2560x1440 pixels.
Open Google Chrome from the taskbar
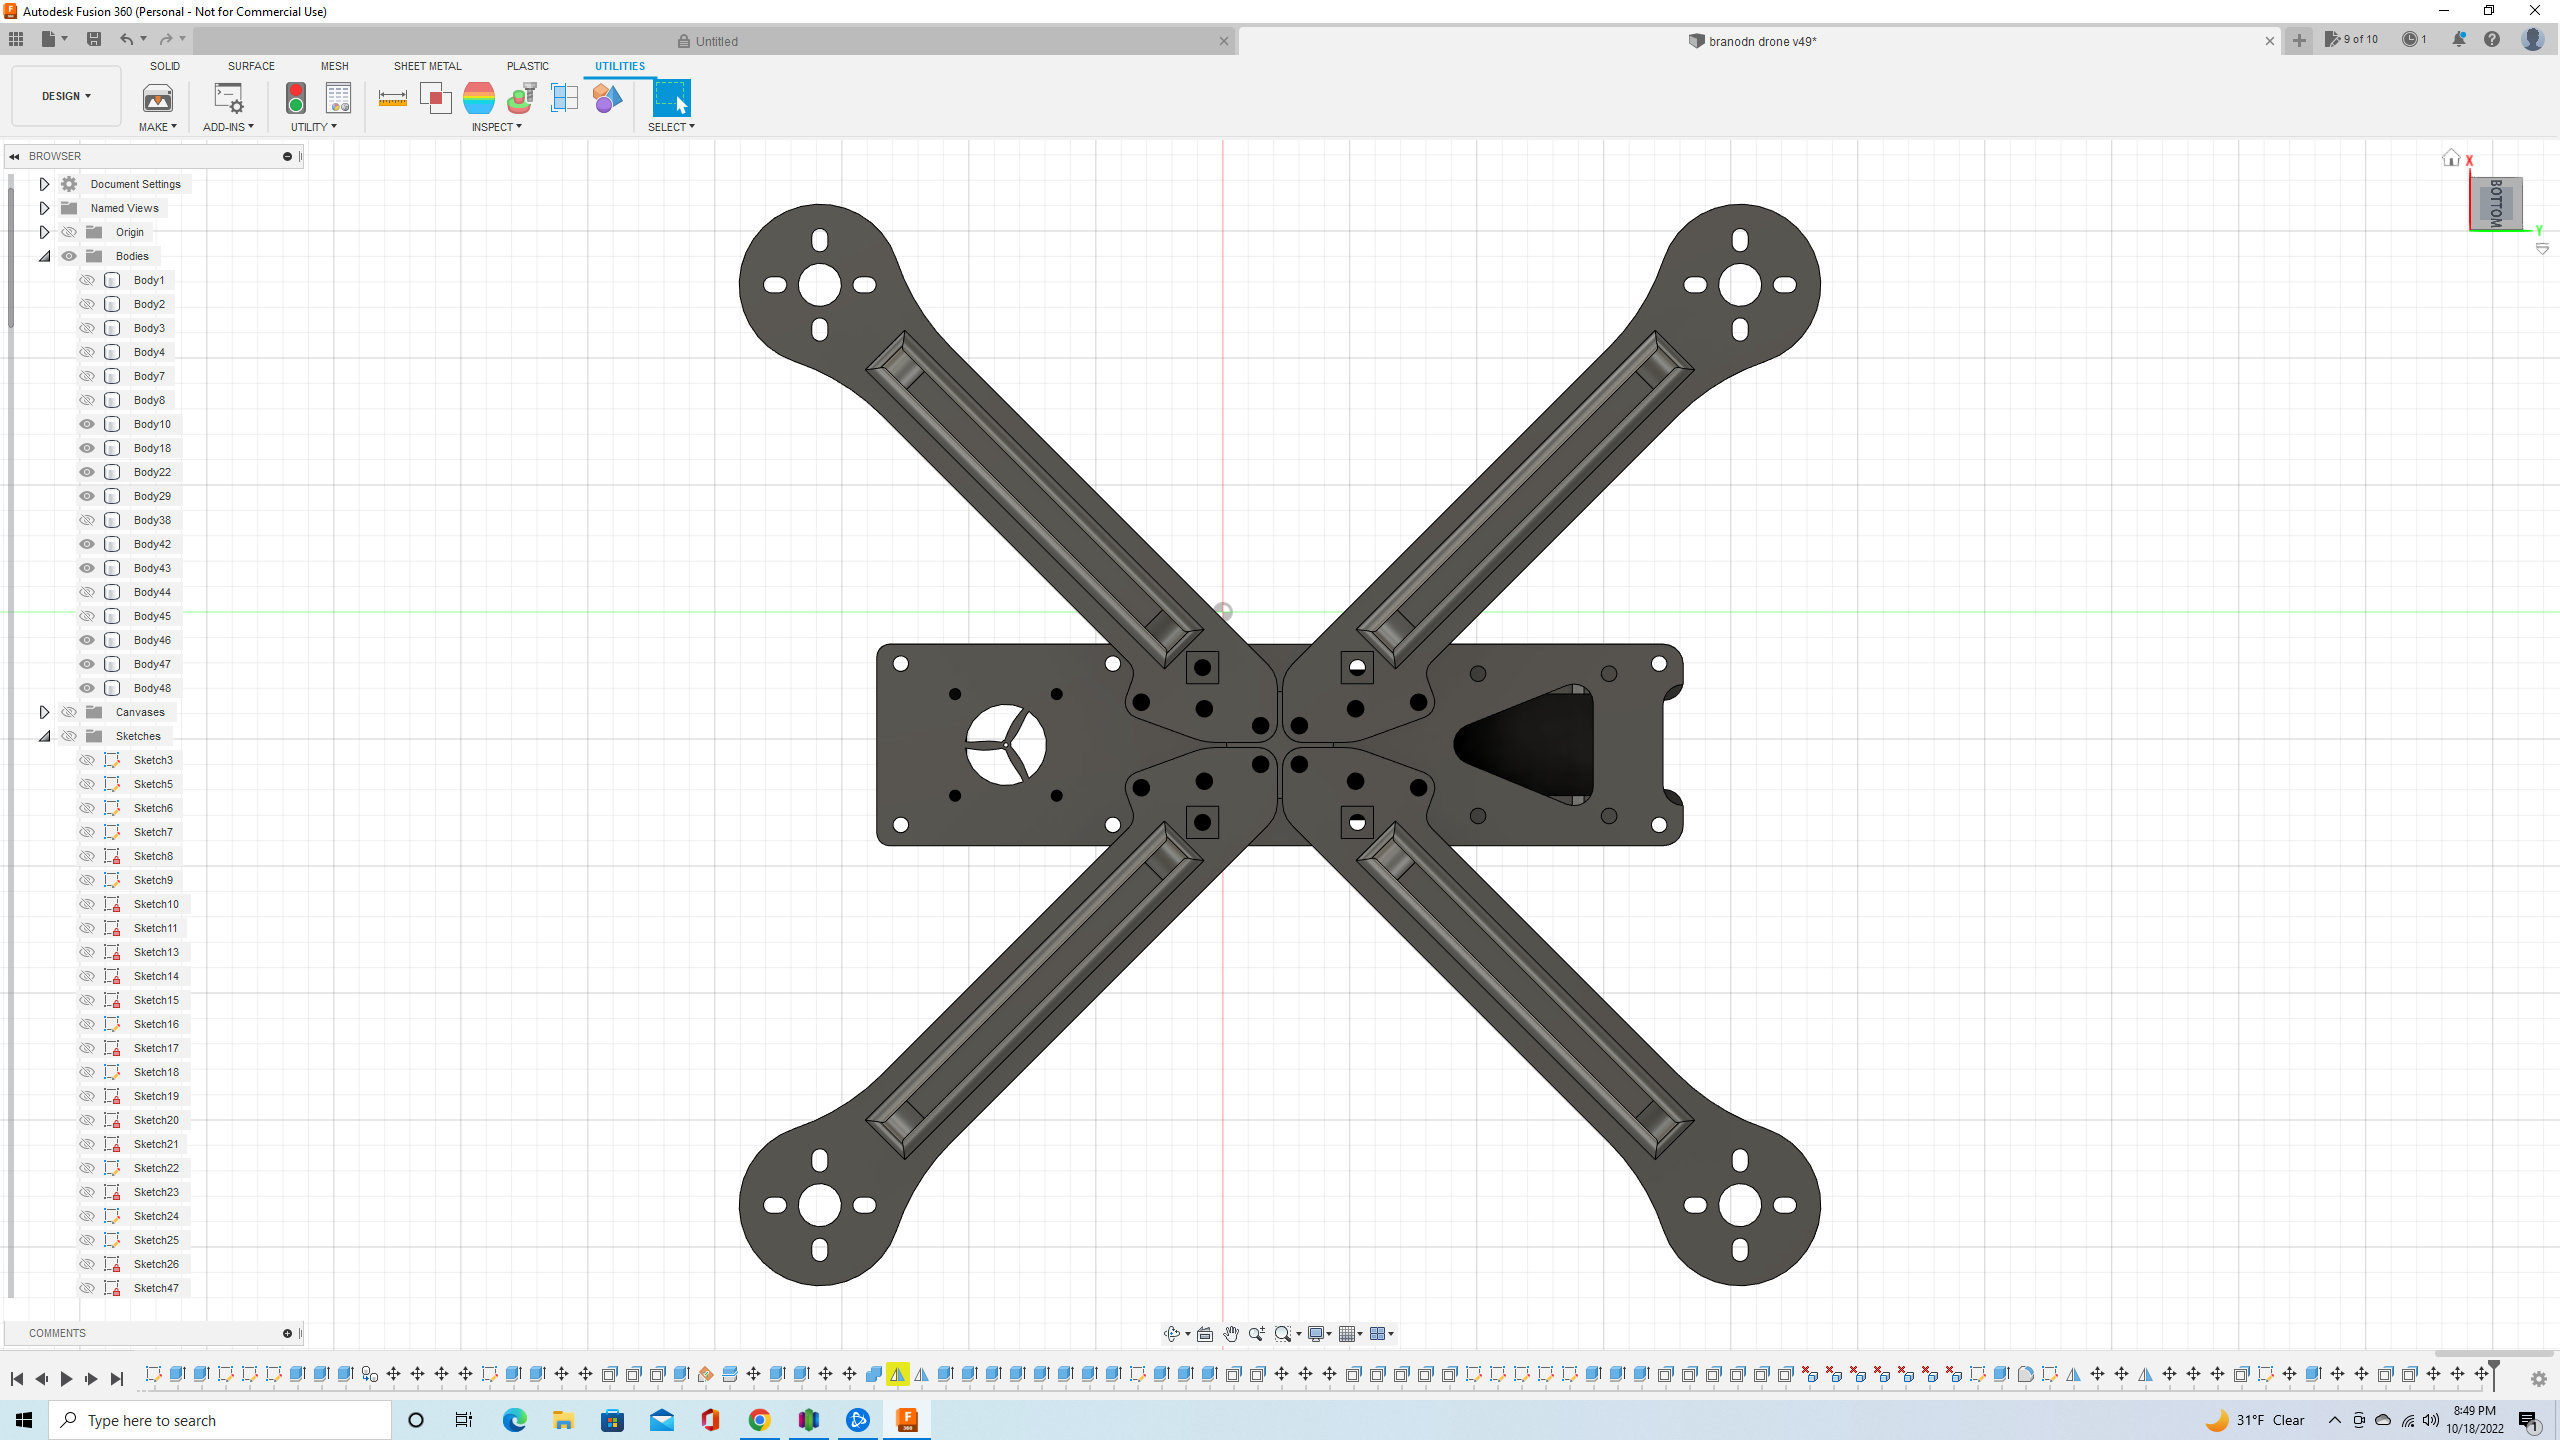click(759, 1419)
